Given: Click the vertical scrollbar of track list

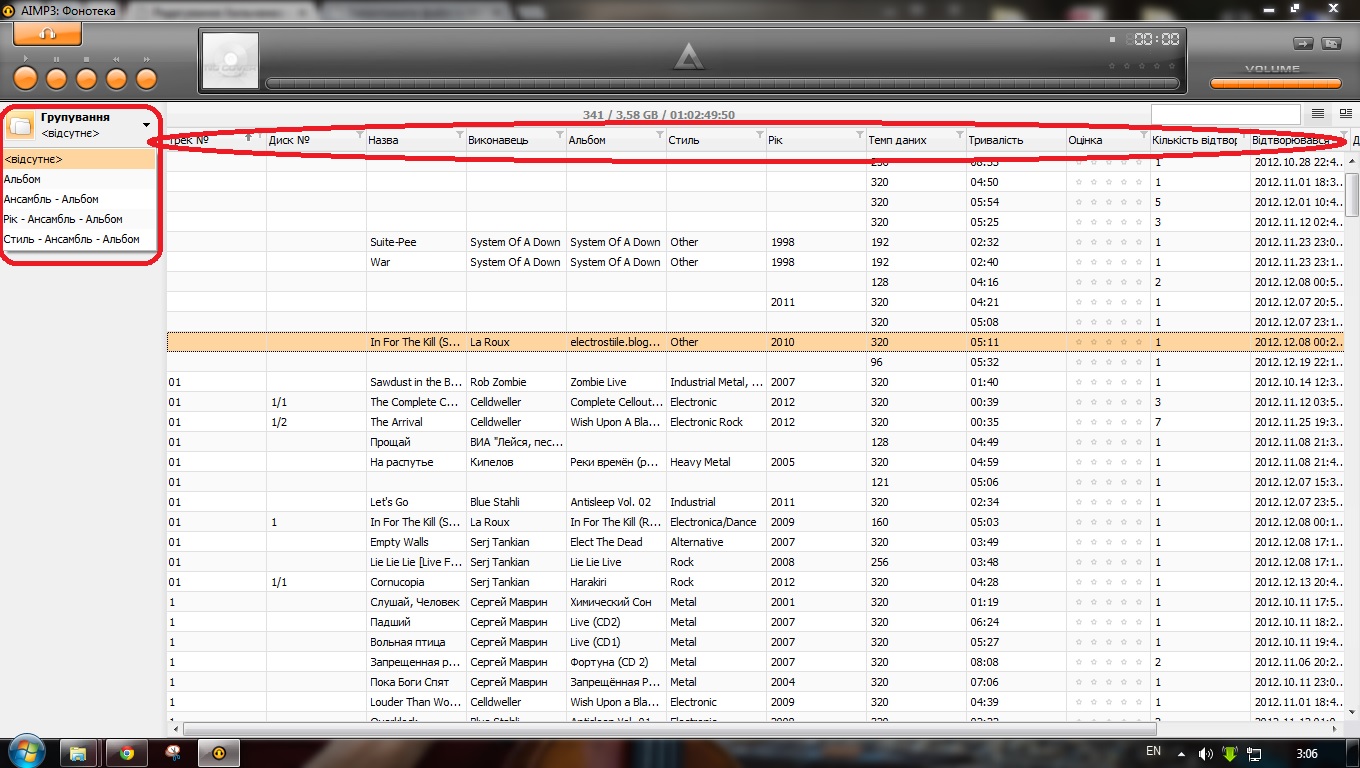Looking at the screenshot, I should [x=1353, y=194].
